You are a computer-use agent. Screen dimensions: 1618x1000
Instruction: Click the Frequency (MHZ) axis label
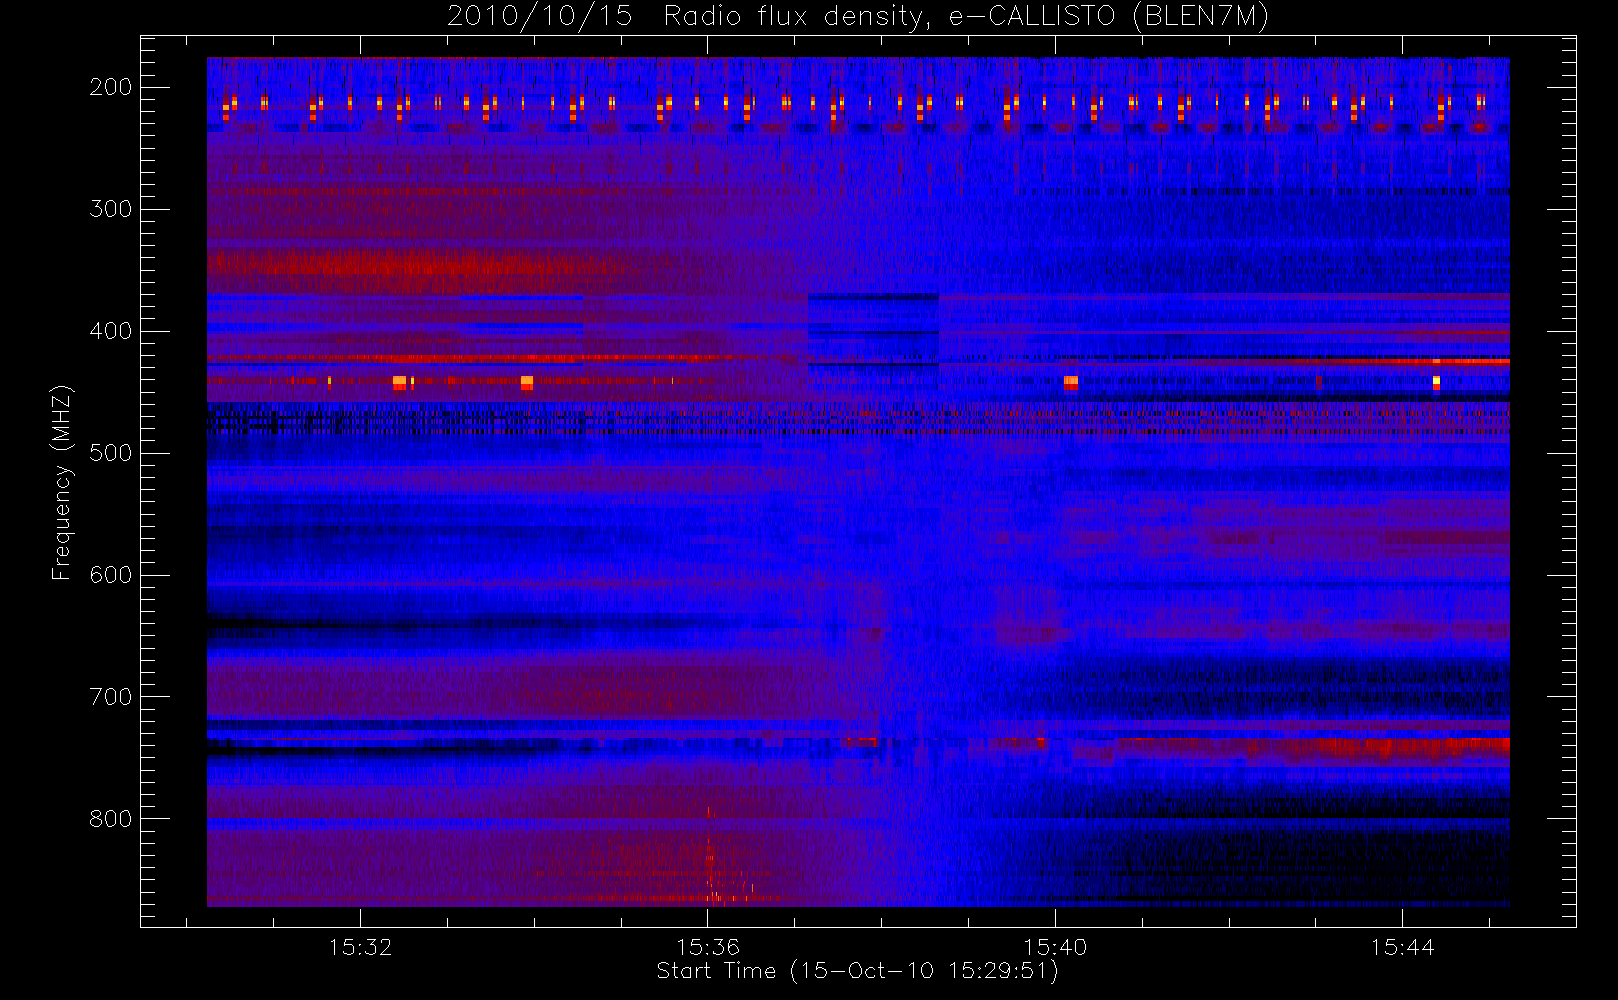[62, 482]
